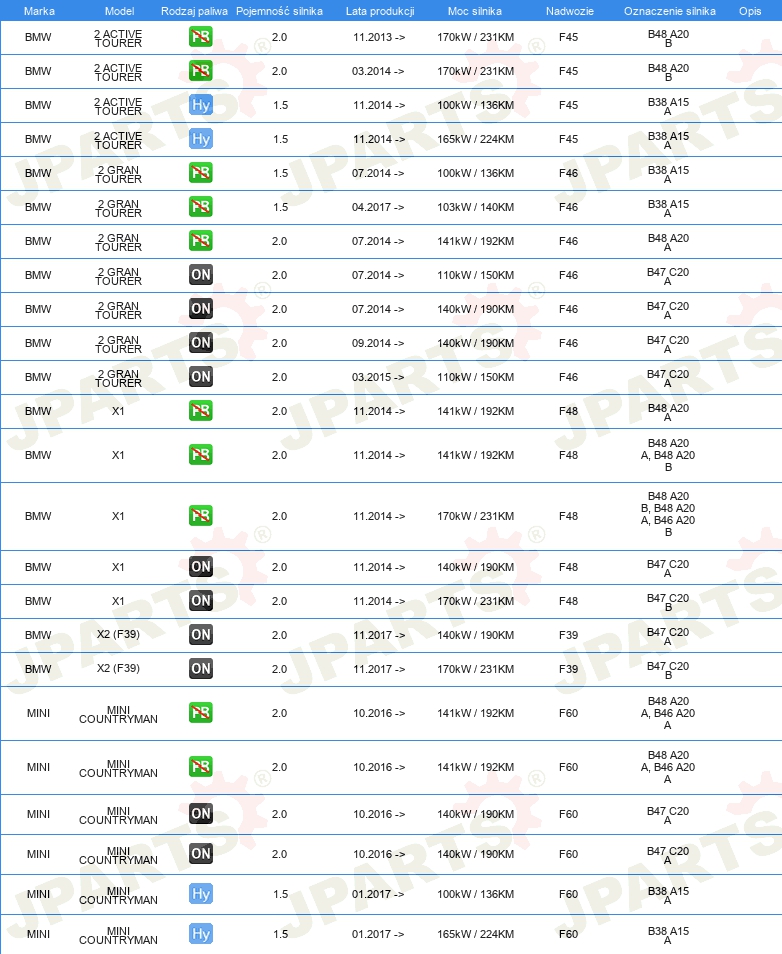
Task: Click ON diesel icon in X1 140kW / 190KM row
Action: click(201, 567)
